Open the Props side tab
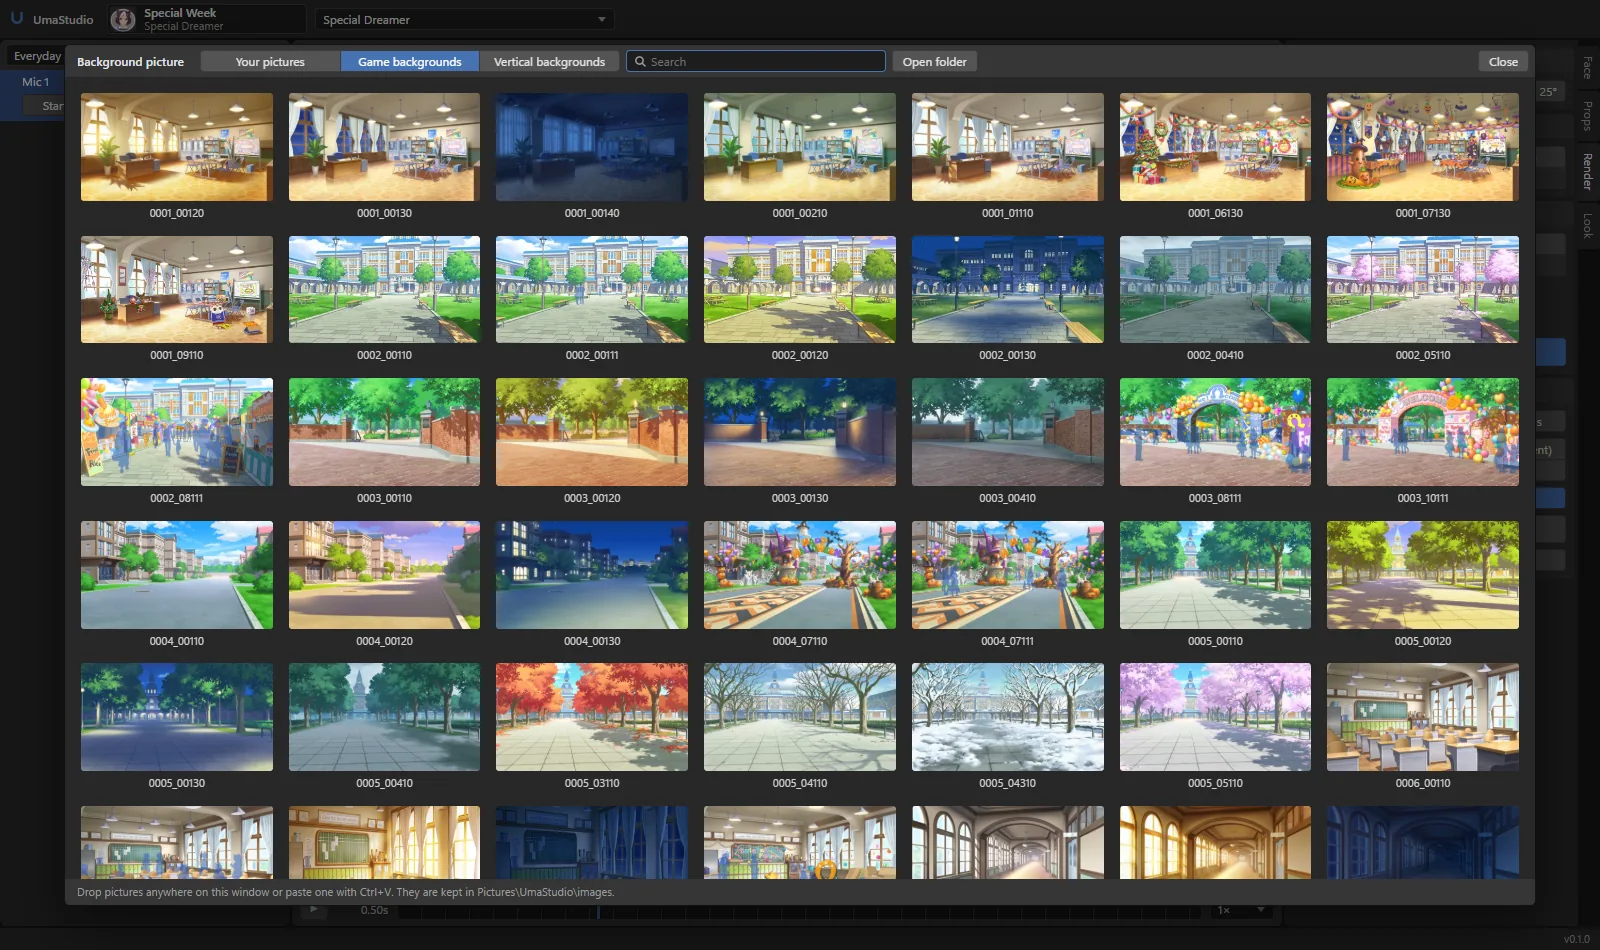Screen dimensions: 1600x950 [x=1587, y=116]
